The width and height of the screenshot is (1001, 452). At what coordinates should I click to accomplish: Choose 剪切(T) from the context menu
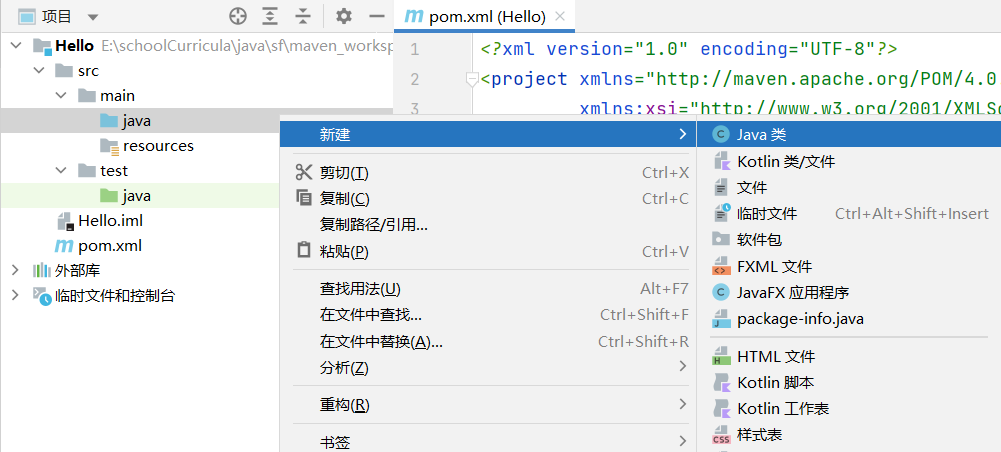tap(488, 172)
